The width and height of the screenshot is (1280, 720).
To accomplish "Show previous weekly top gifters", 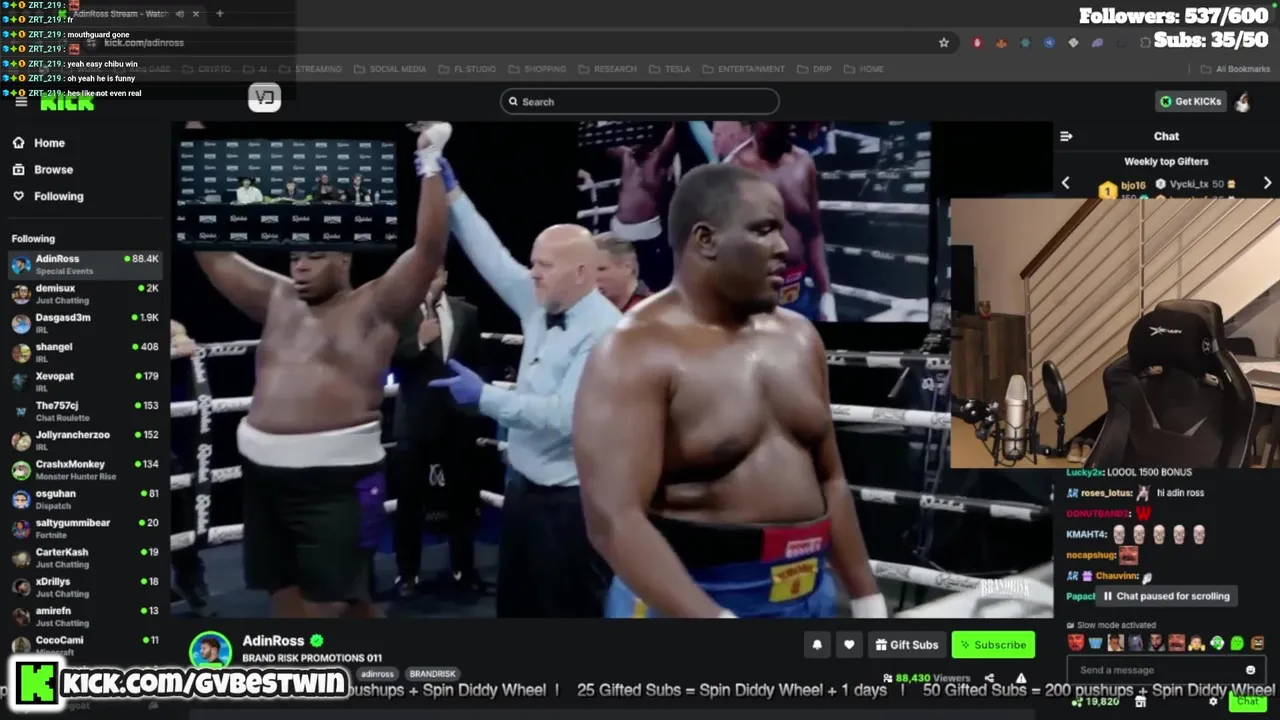I will pyautogui.click(x=1066, y=183).
